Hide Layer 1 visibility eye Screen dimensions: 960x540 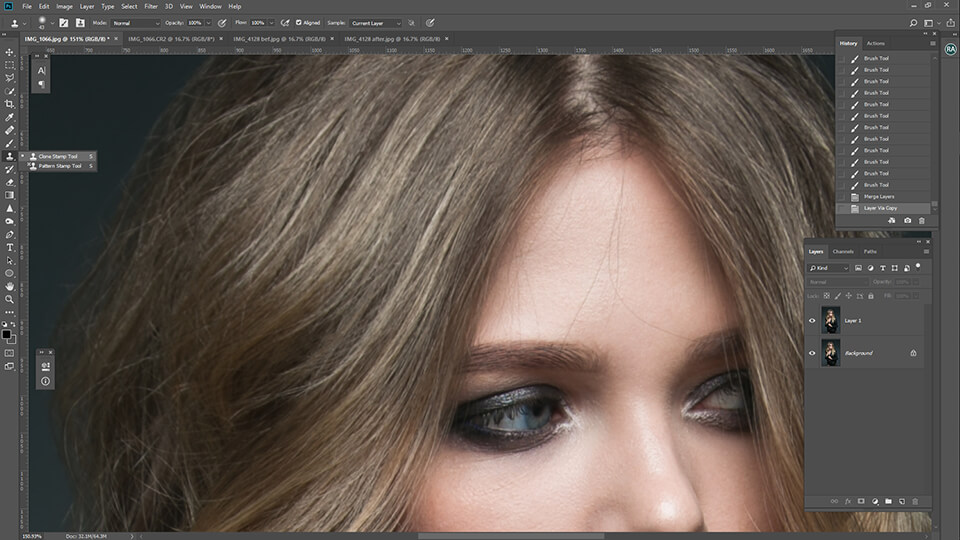(x=812, y=320)
